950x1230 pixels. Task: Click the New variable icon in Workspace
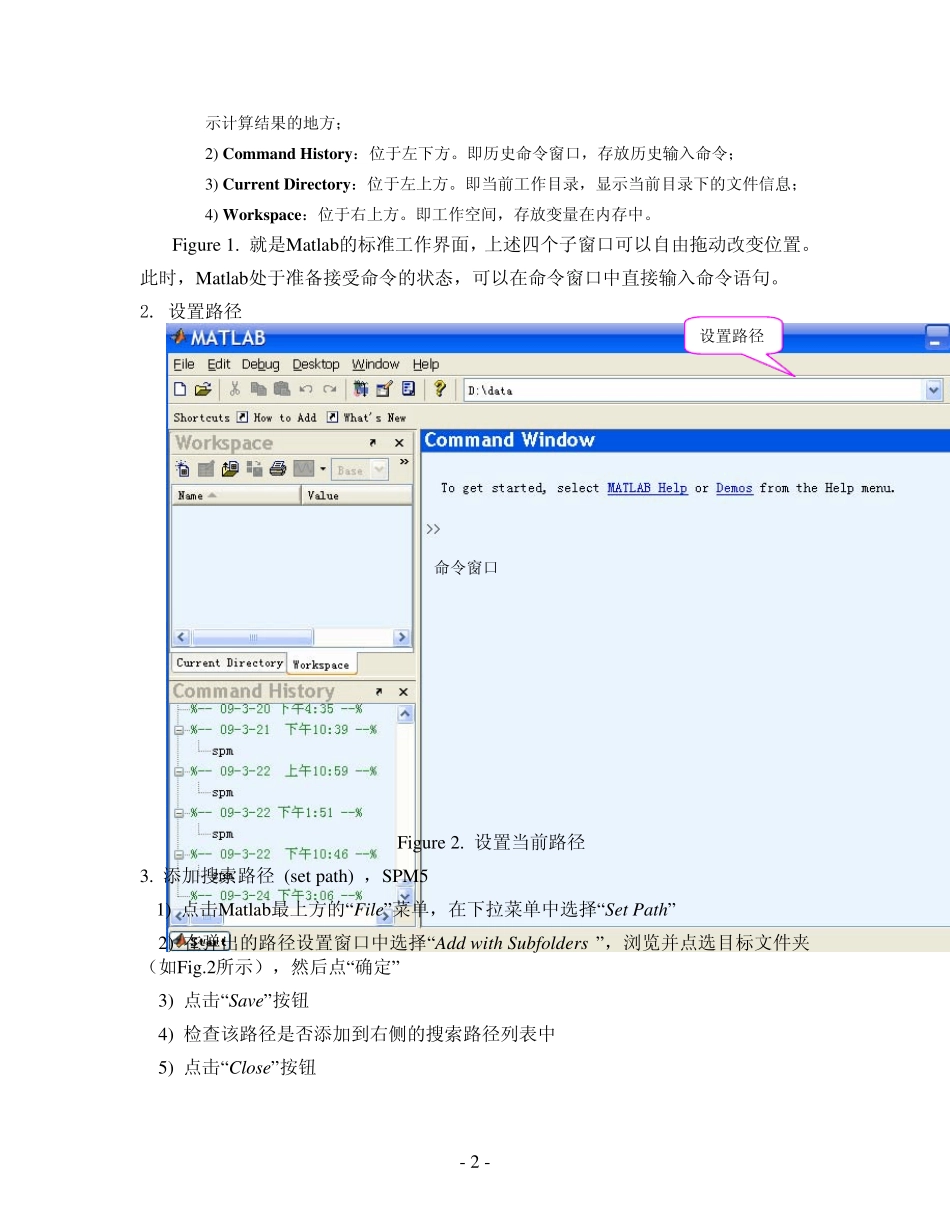(182, 469)
